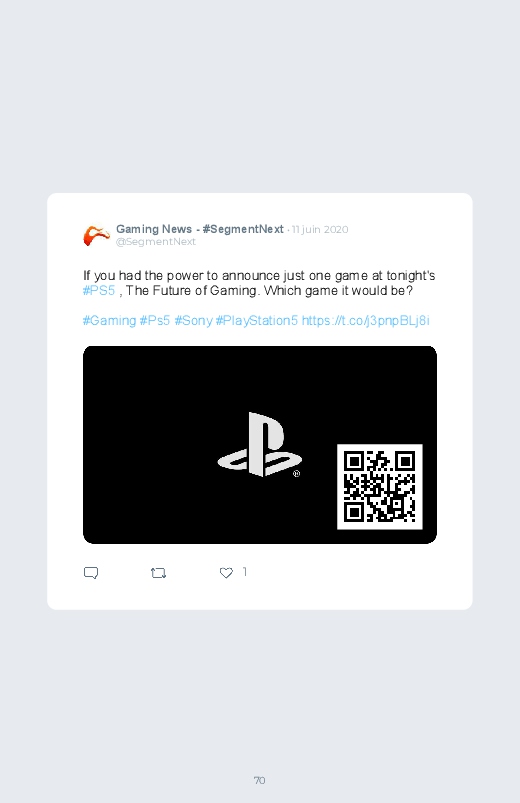Click the registered trademark symbol beside logo
Image resolution: width=520 pixels, height=803 pixels.
tap(296, 474)
